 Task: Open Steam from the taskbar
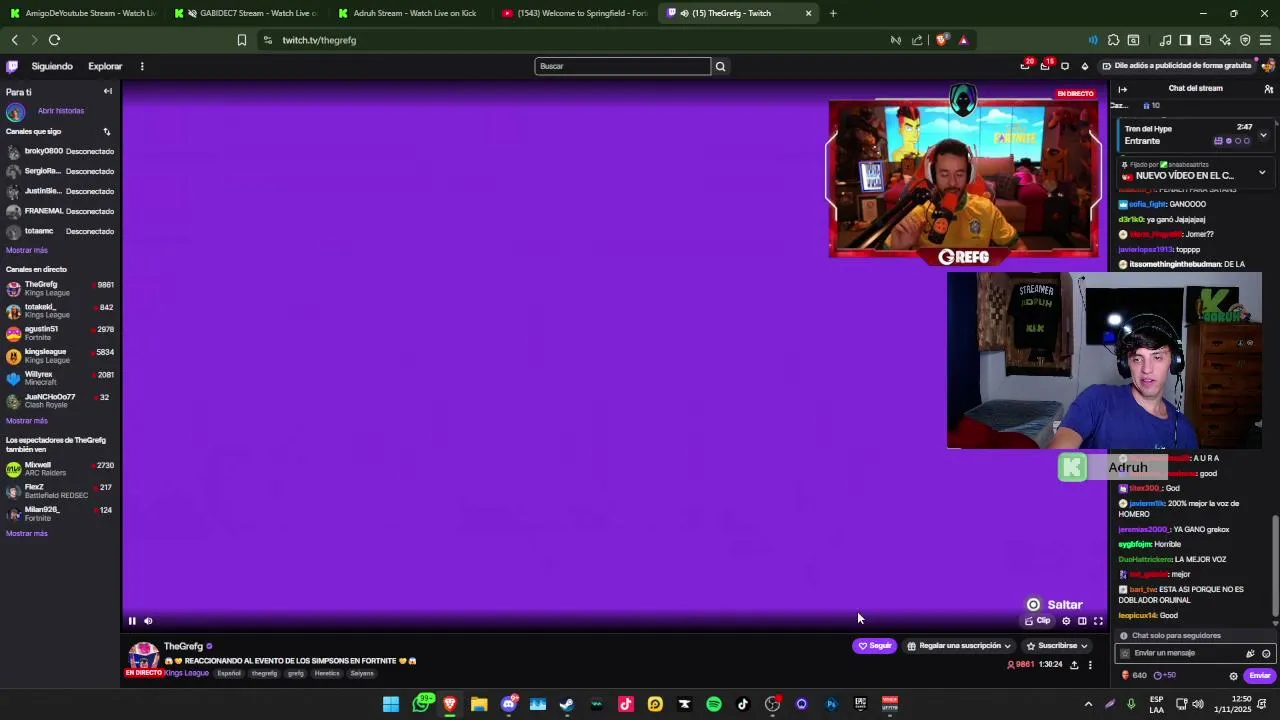pyautogui.click(x=567, y=704)
